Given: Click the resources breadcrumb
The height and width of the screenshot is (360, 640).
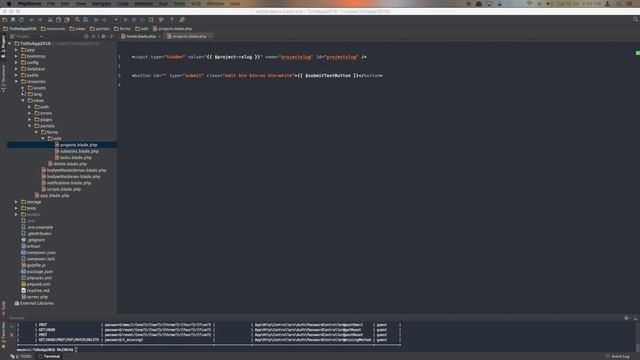Looking at the screenshot, I should coord(53,29).
